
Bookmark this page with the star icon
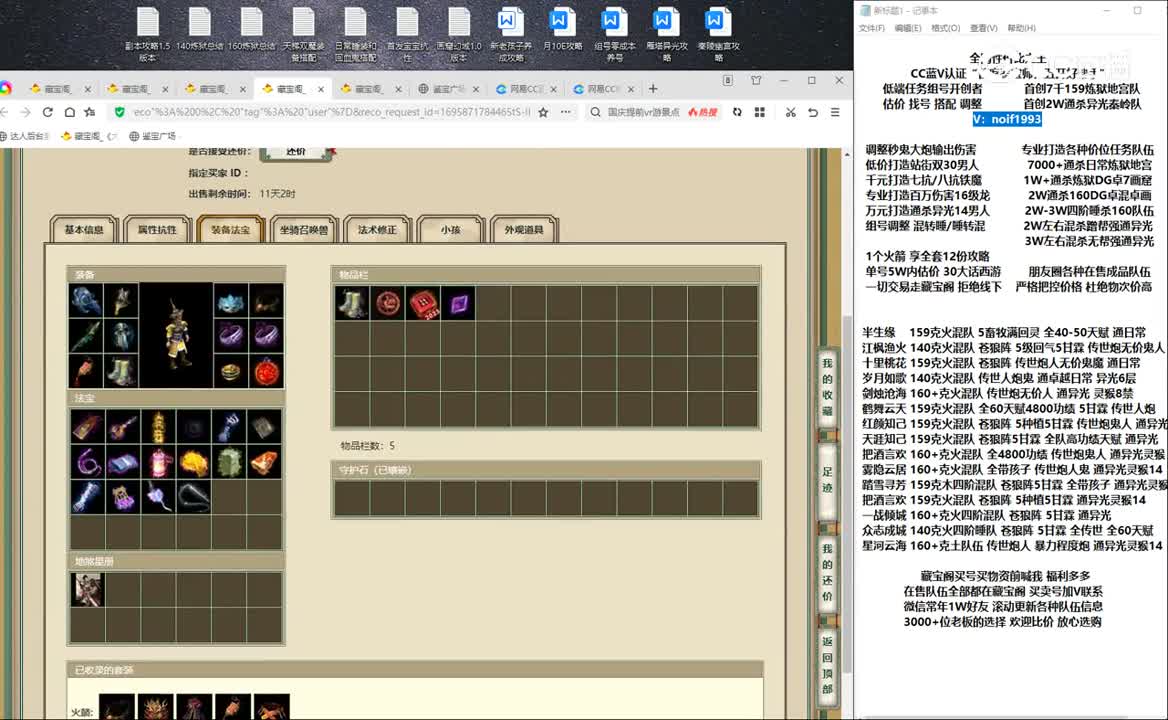pos(543,112)
